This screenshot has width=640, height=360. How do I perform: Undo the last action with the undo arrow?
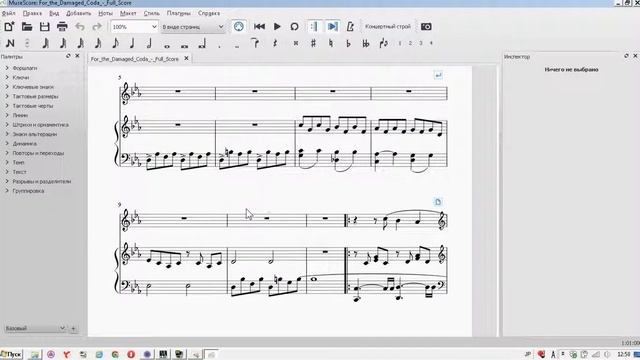80,27
